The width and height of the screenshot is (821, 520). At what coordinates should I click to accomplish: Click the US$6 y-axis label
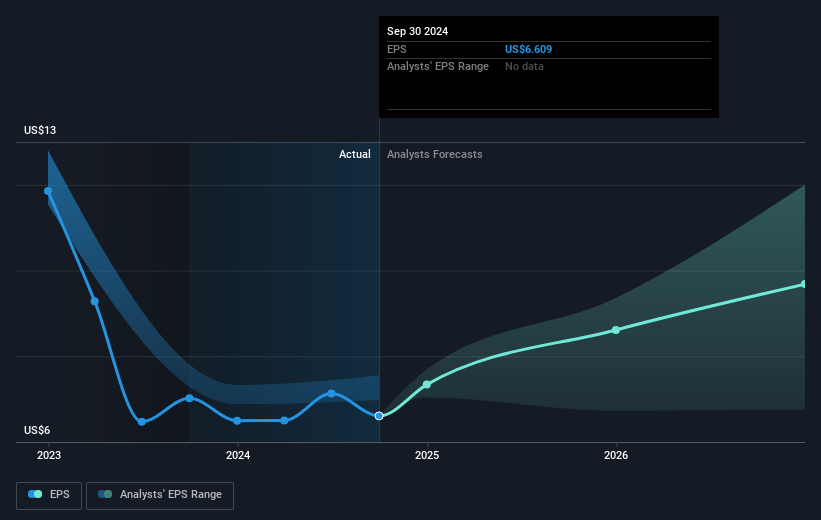click(x=37, y=430)
